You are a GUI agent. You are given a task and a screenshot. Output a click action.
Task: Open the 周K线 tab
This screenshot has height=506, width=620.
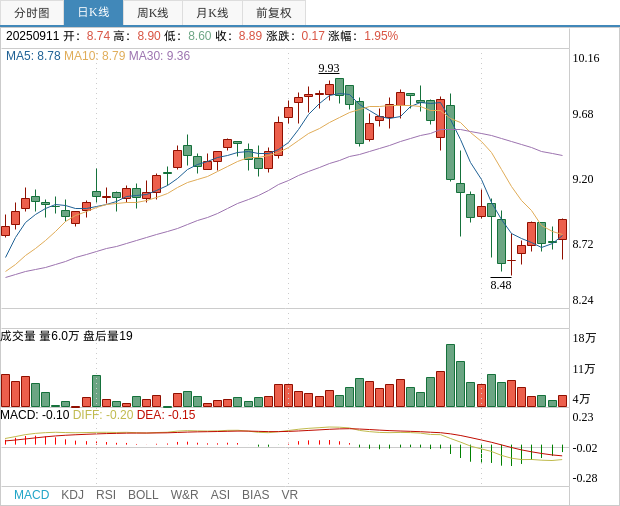153,13
